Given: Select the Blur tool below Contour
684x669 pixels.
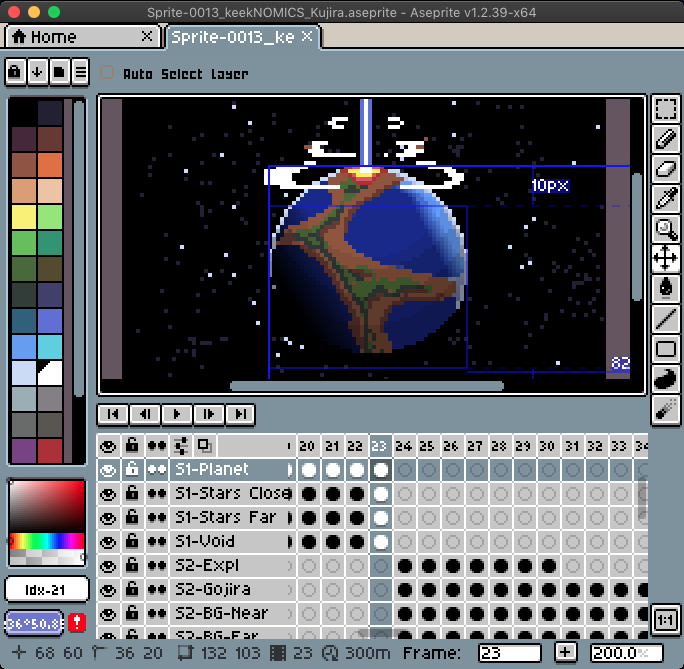Looking at the screenshot, I should 665,409.
